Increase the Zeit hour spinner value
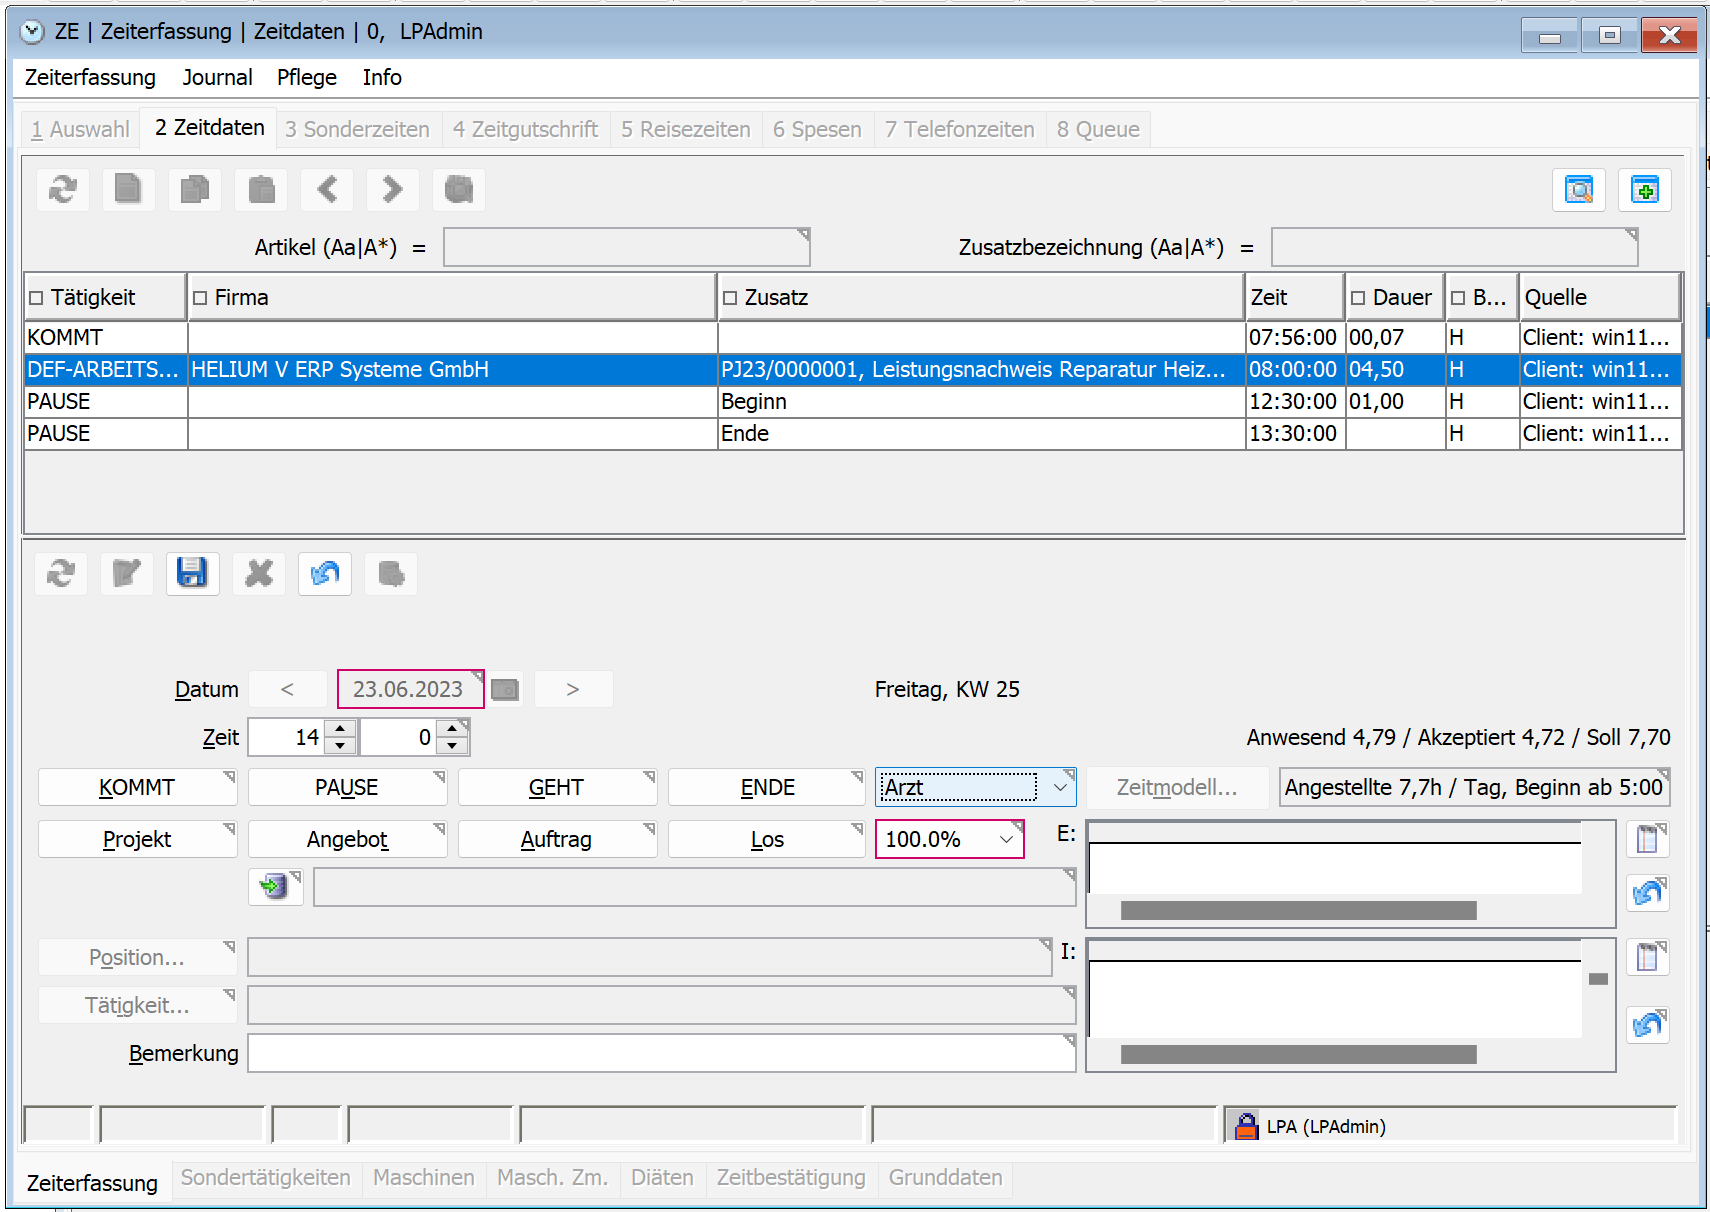This screenshot has height=1212, width=1710. pos(341,729)
